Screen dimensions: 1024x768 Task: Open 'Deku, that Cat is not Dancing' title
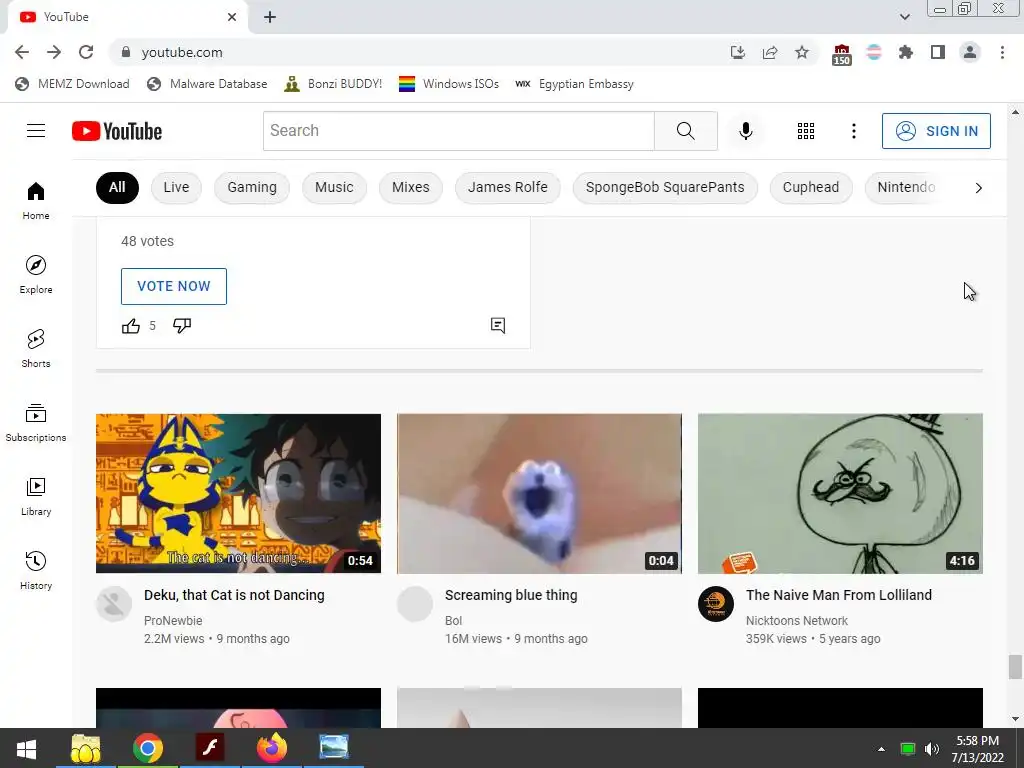234,595
